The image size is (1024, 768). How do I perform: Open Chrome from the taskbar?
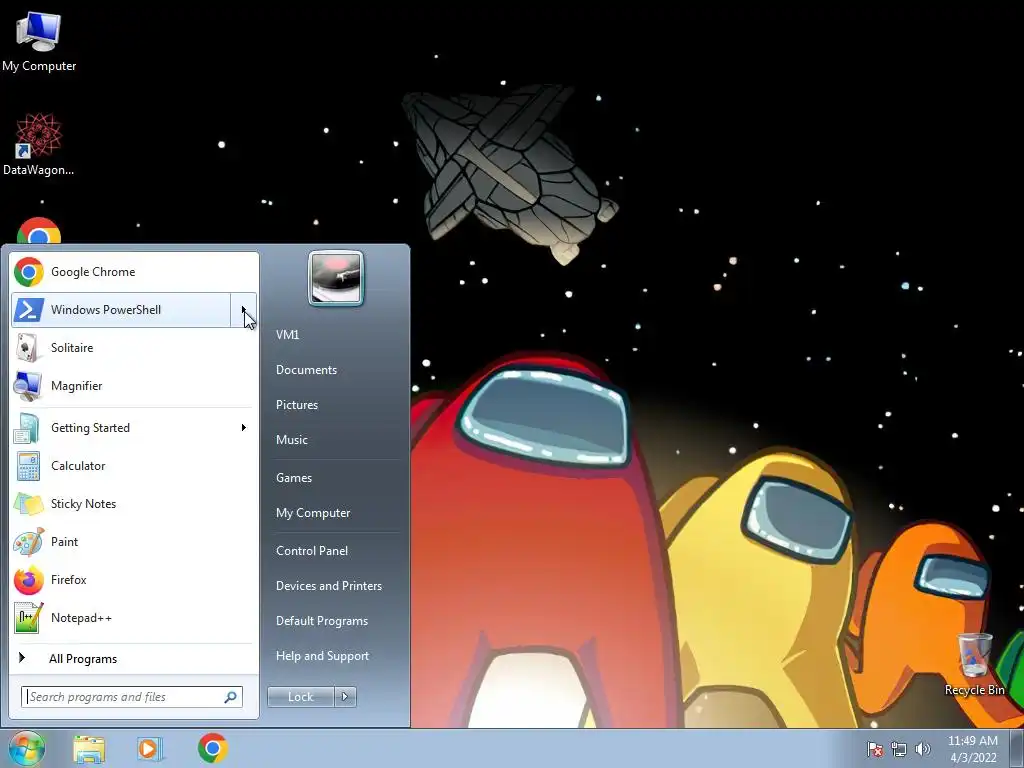click(213, 748)
